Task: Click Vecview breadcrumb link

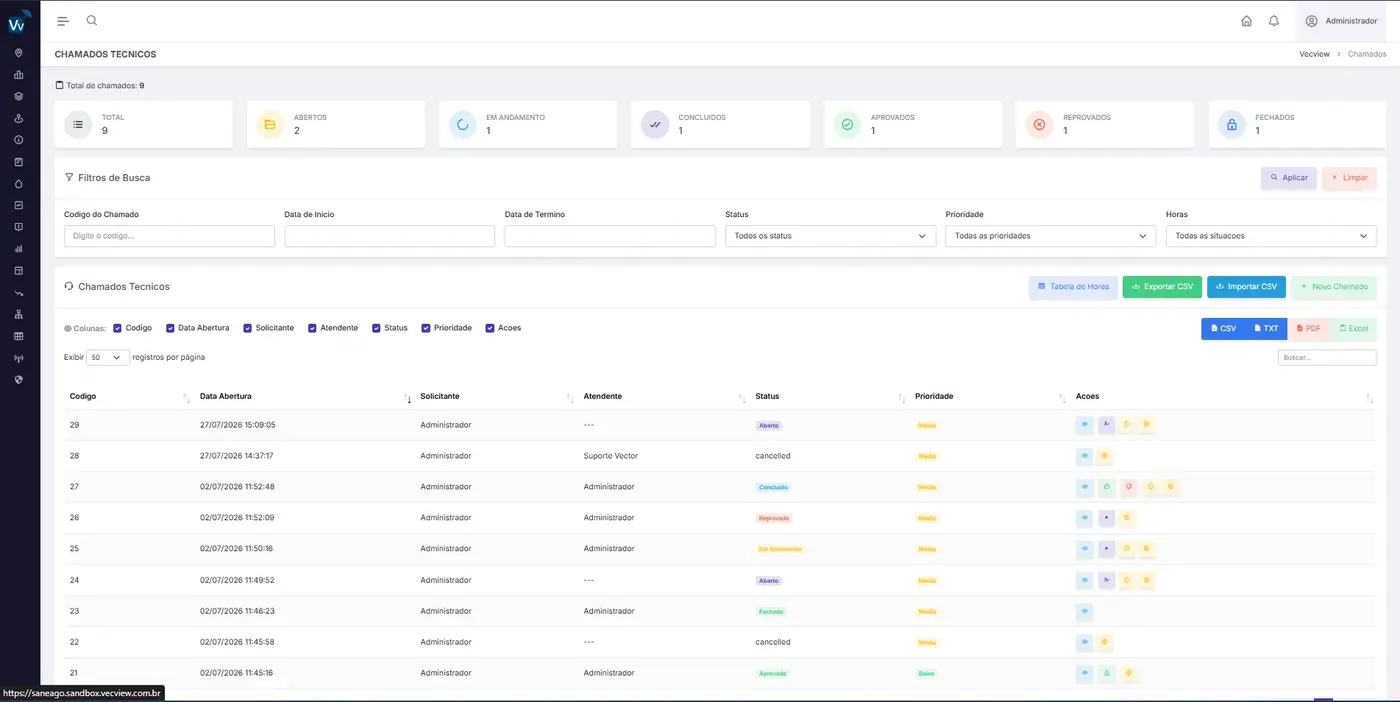Action: pyautogui.click(x=1314, y=54)
